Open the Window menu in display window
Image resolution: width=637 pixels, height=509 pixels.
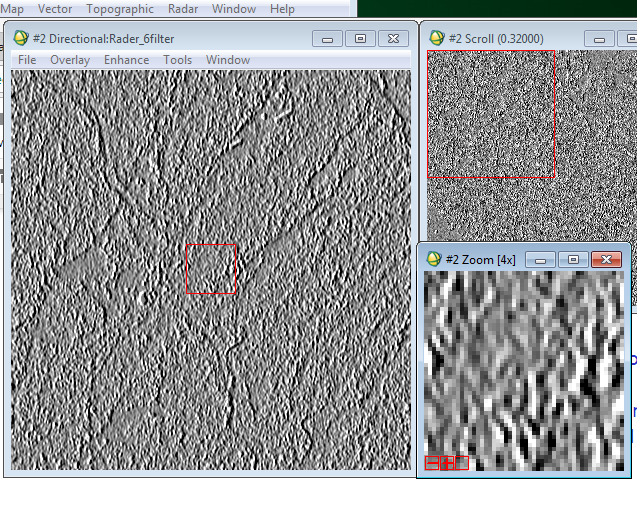pyautogui.click(x=228, y=60)
